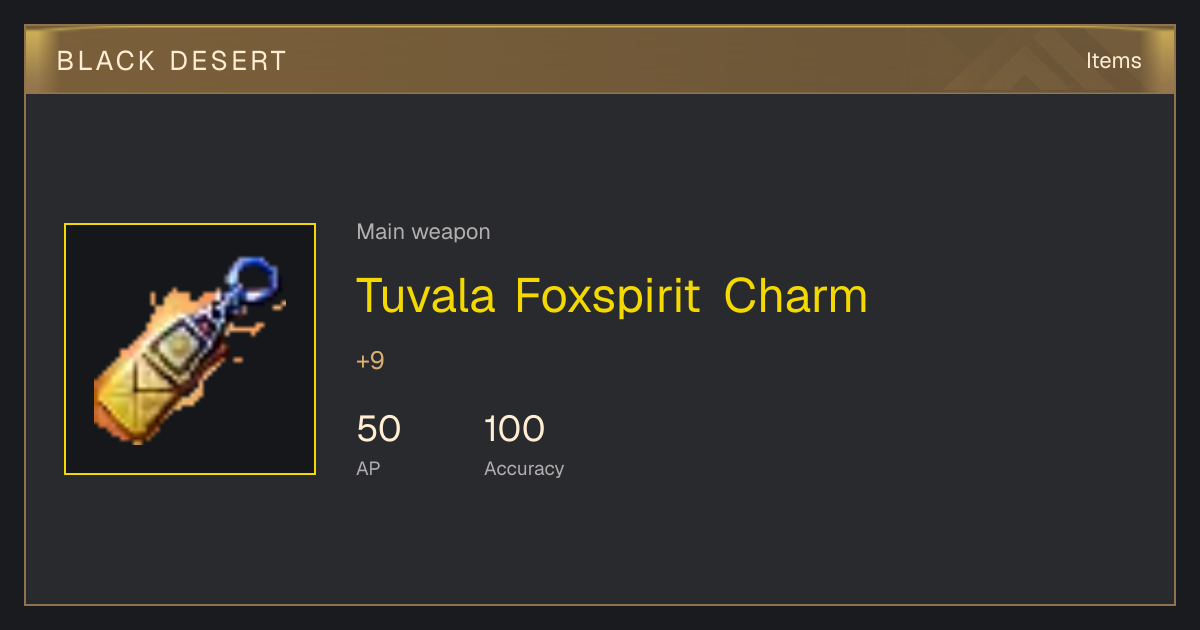Click the AP stat label
This screenshot has width=1200, height=630.
tap(368, 468)
